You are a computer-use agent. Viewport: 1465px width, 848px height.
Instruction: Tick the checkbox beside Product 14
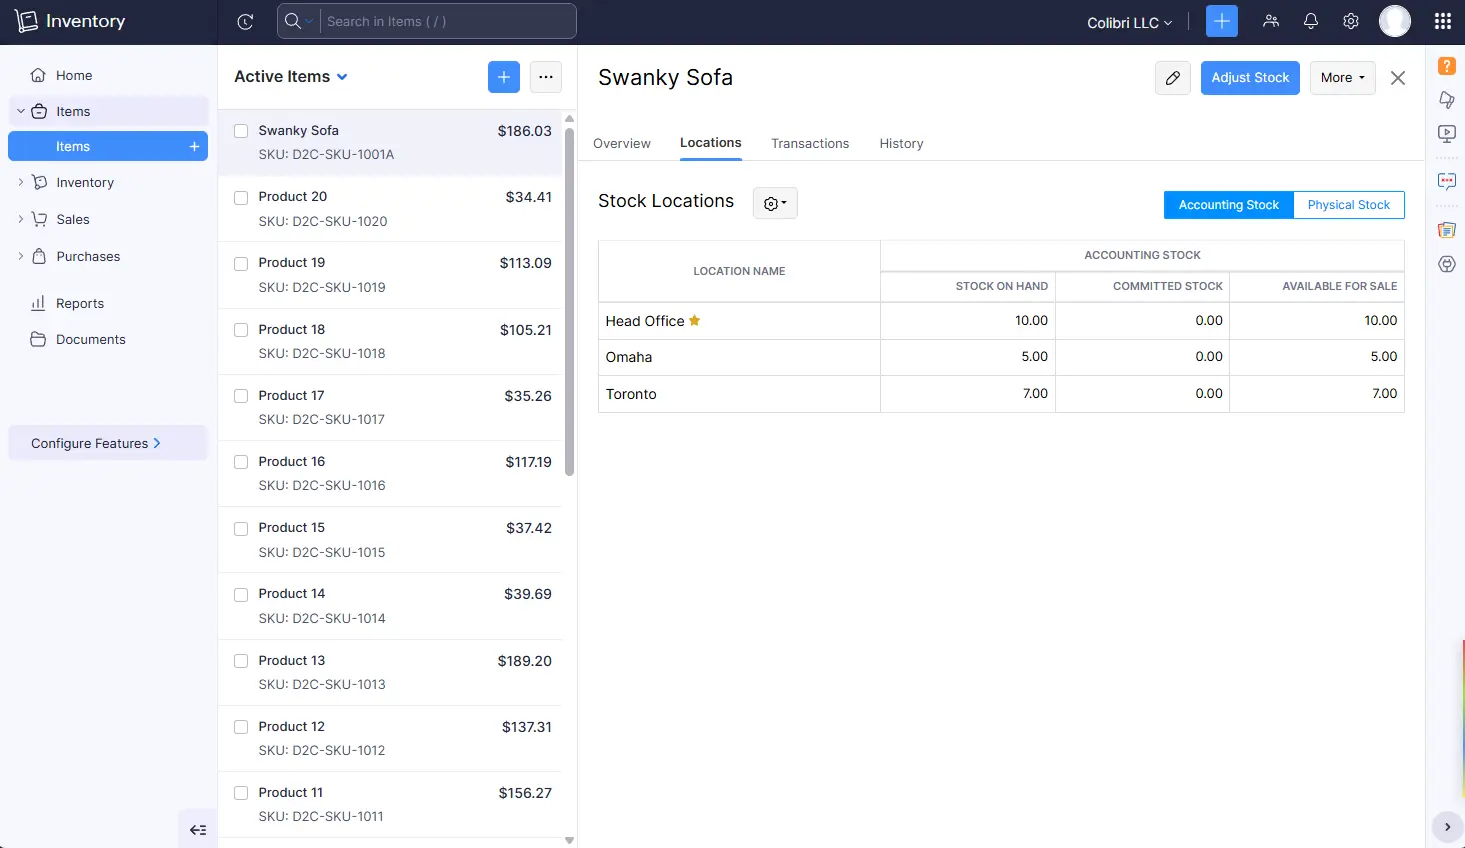coord(240,593)
